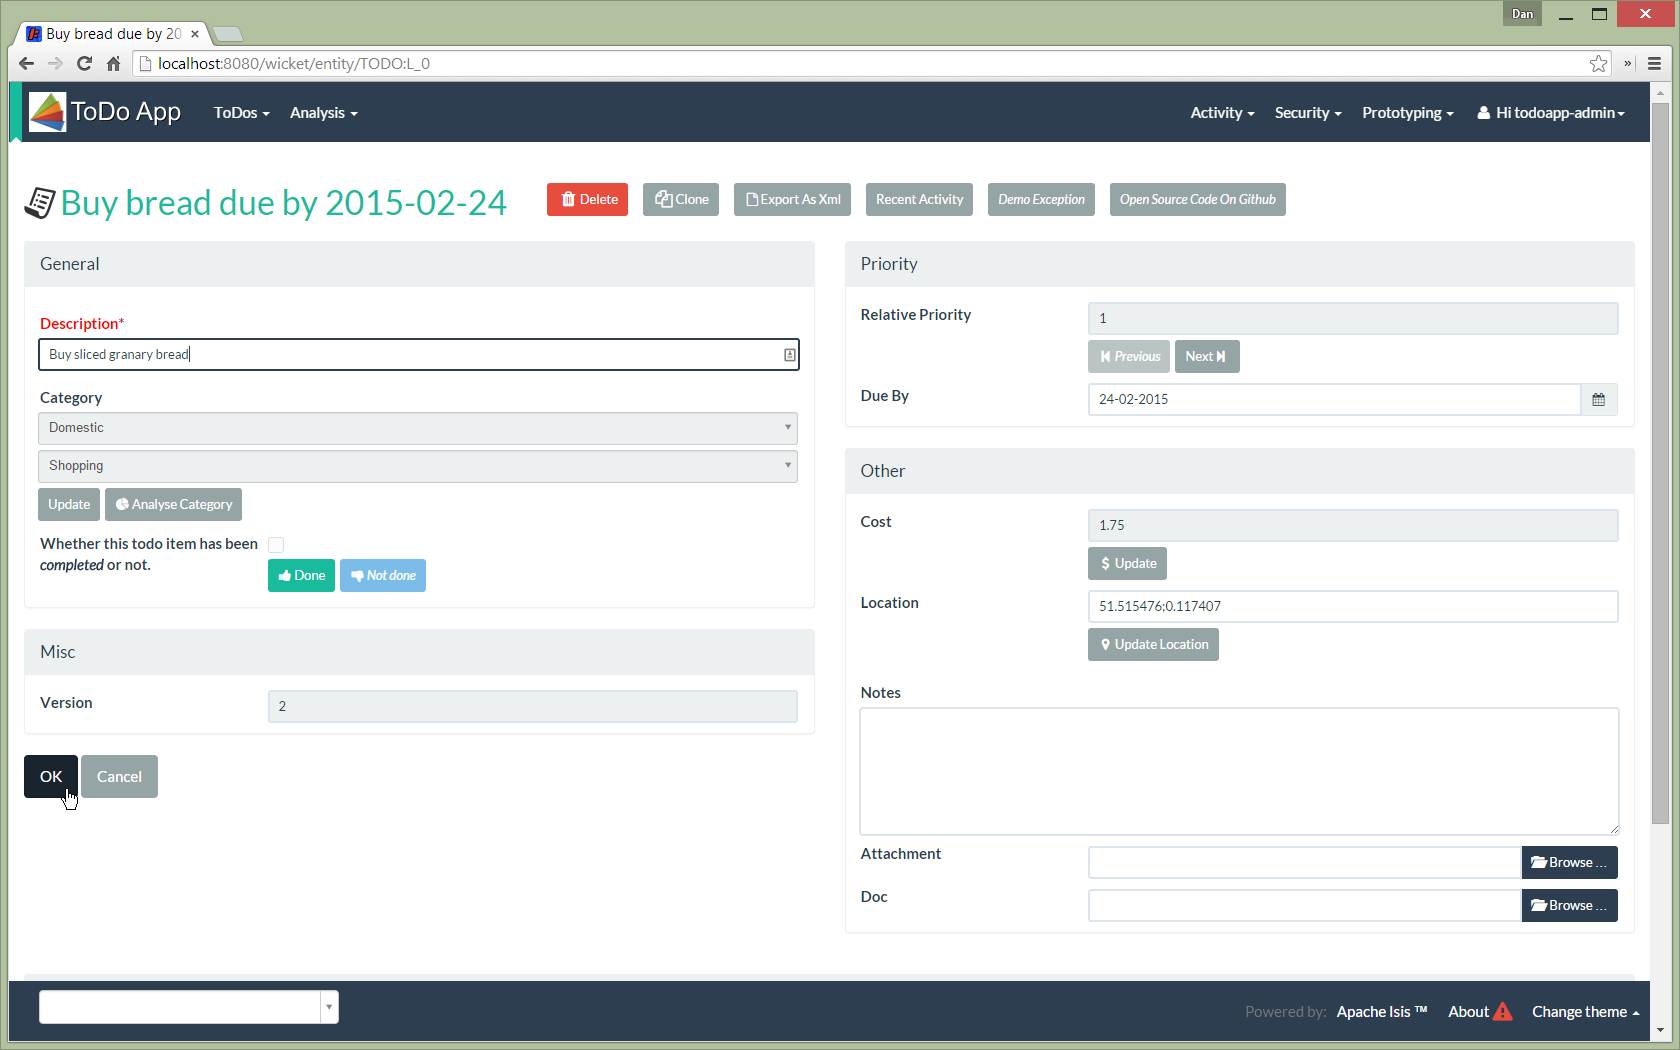This screenshot has width=1680, height=1050.
Task: Click OK to save changes
Action: pyautogui.click(x=51, y=777)
